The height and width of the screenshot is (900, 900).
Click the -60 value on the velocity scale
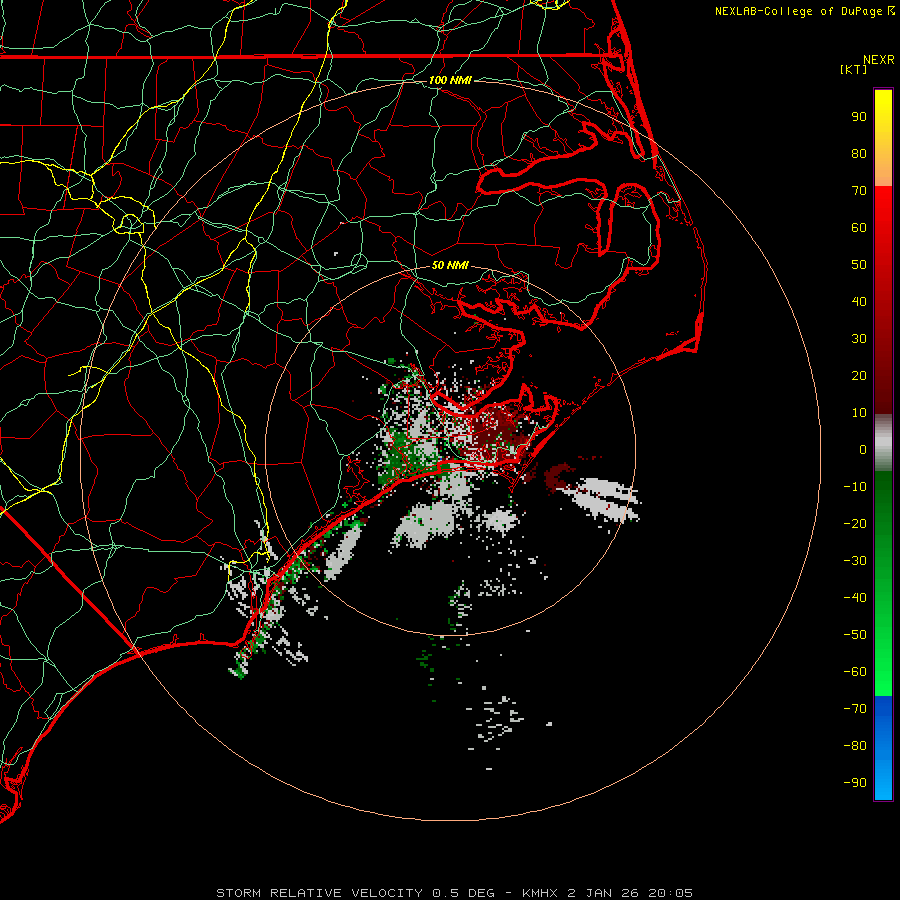tap(855, 672)
